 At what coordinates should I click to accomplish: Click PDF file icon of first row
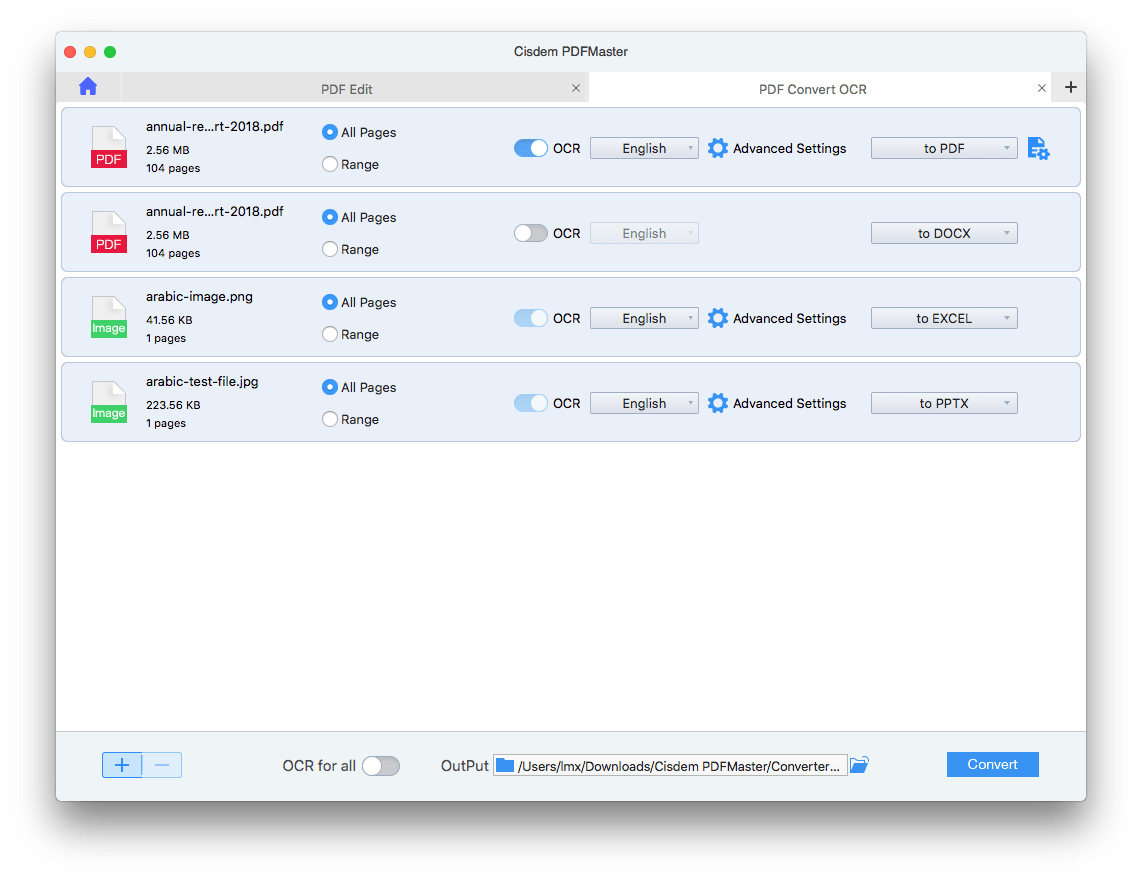click(109, 147)
